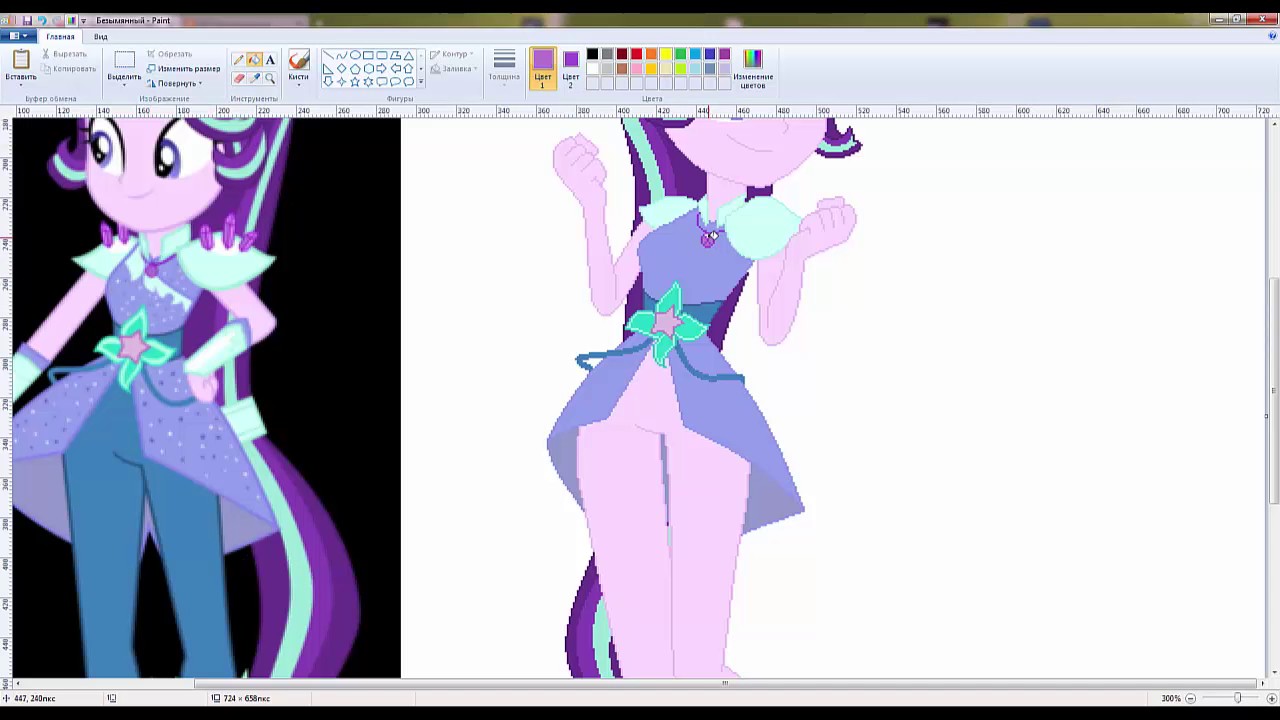
Task: Choose the Rectangle shape
Action: pos(368,55)
